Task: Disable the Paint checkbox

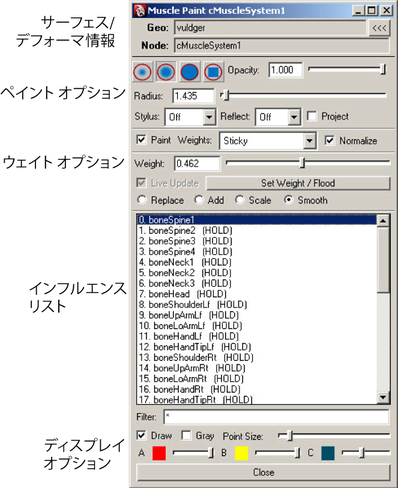Action: pos(141,140)
